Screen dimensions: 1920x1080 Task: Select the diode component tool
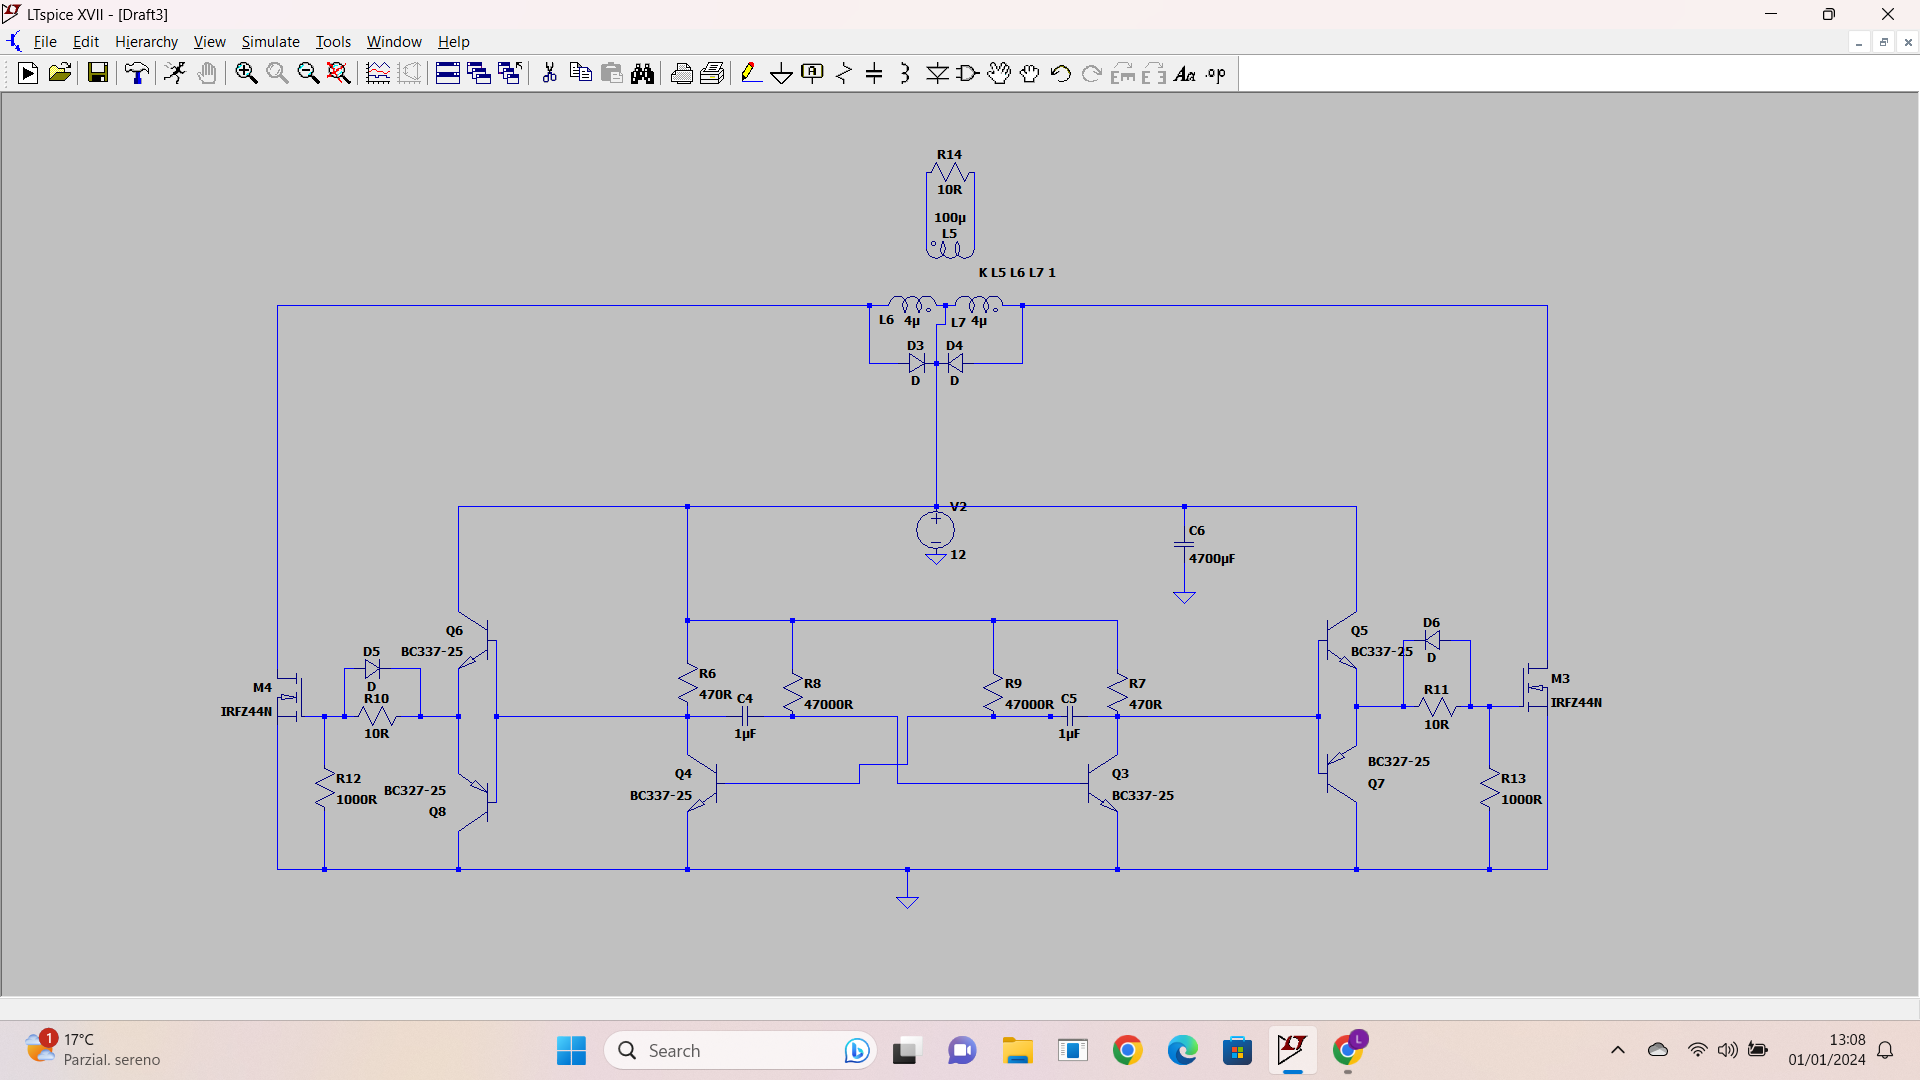point(937,73)
